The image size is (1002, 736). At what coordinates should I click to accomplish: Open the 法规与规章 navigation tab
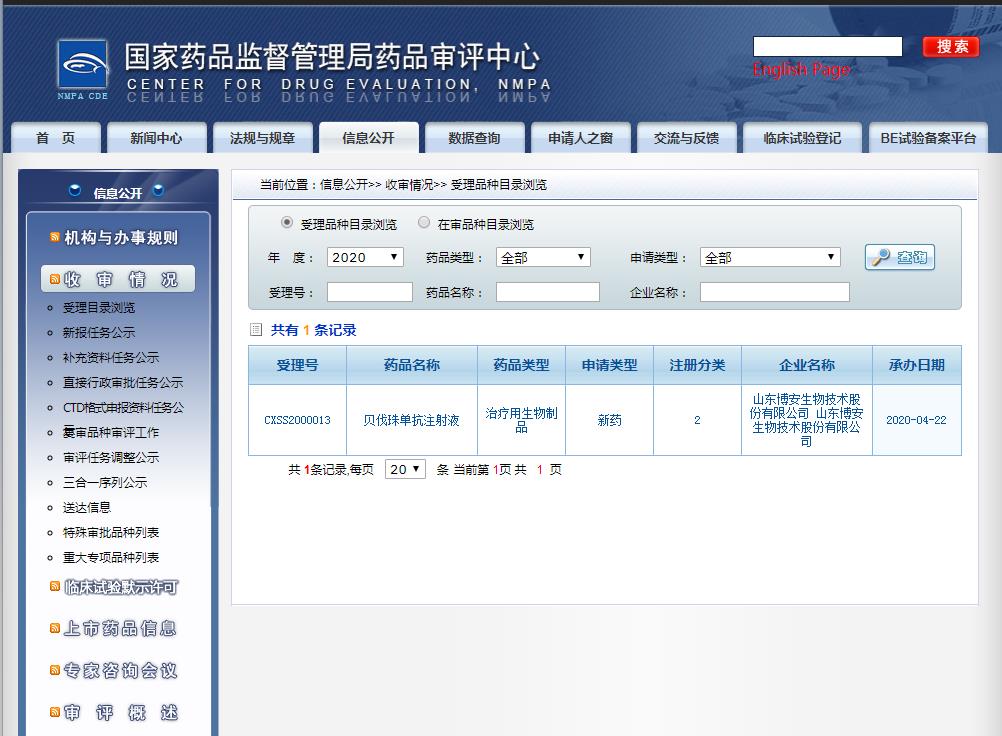pyautogui.click(x=263, y=138)
